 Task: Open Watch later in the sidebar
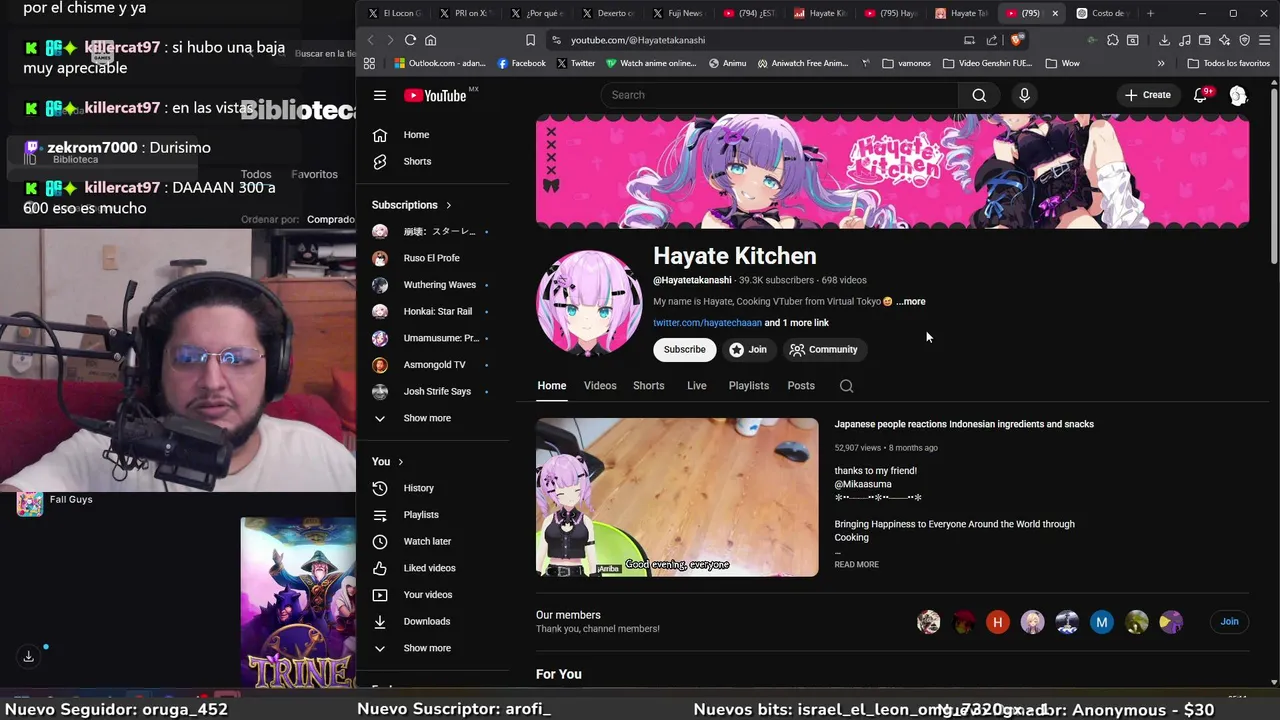click(x=426, y=541)
